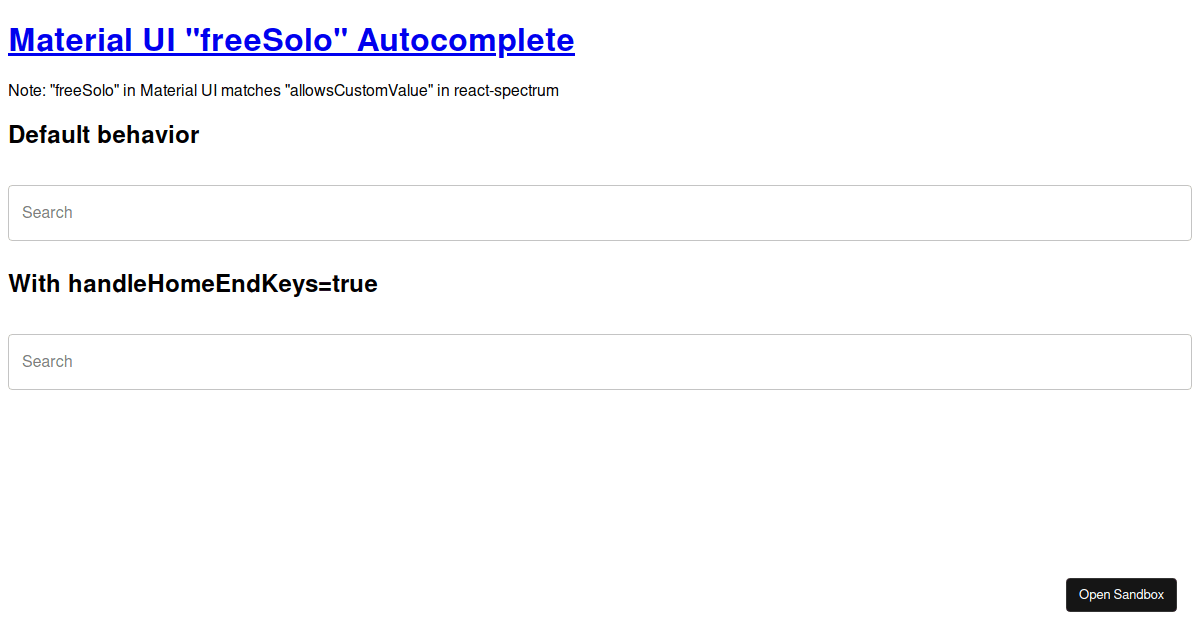Open the Material UI freeSolo Autocomplete link

pyautogui.click(x=291, y=40)
